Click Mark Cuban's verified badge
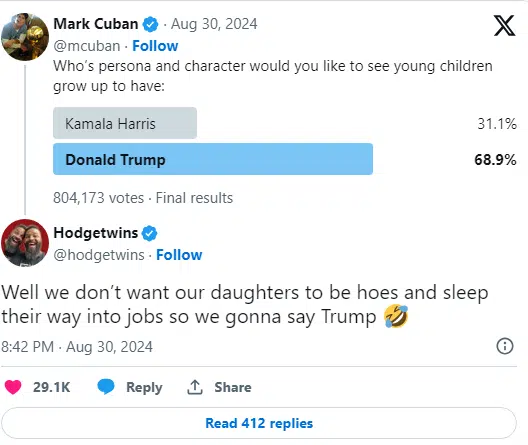 (x=151, y=24)
